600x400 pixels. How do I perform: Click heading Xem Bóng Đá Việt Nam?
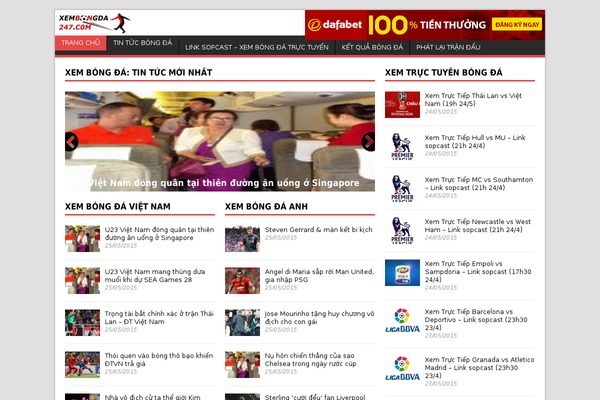[x=118, y=207]
